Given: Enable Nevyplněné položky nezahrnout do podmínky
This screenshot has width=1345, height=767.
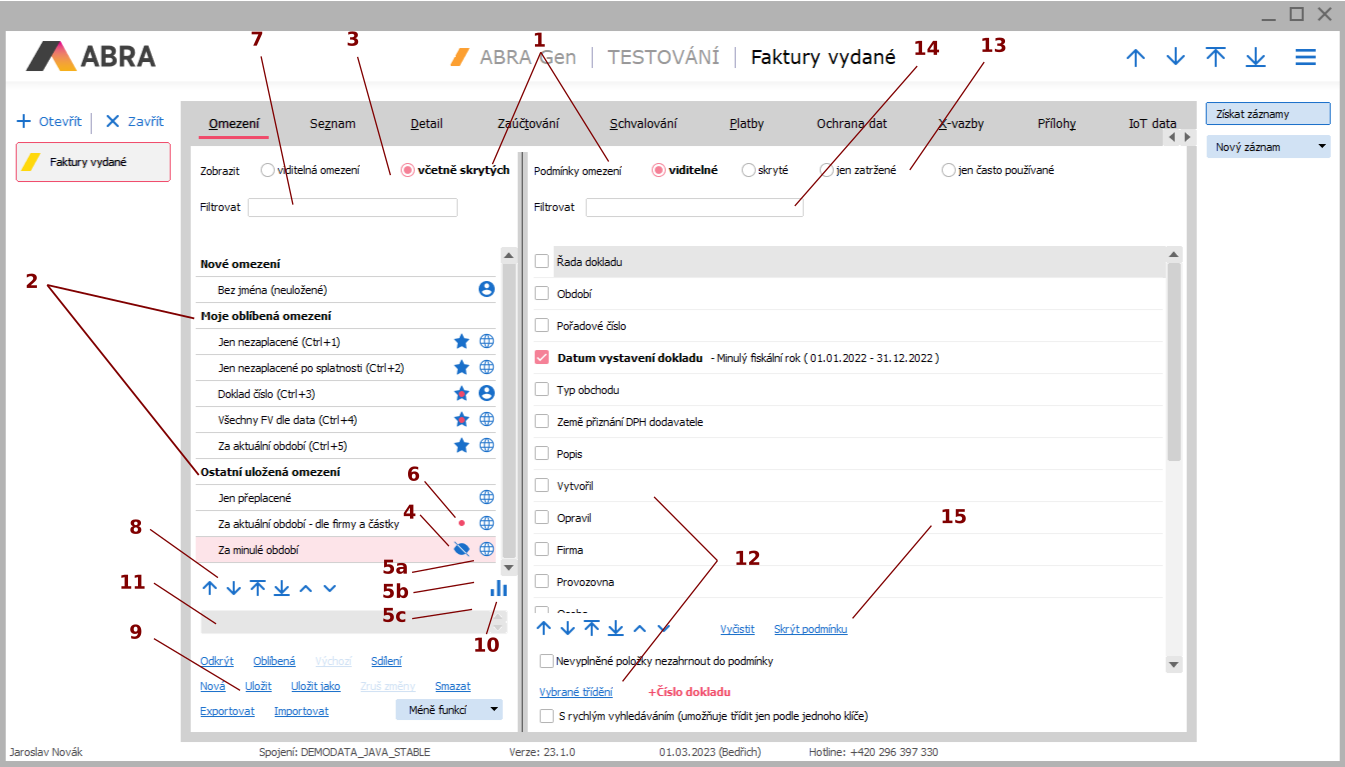Looking at the screenshot, I should pyautogui.click(x=547, y=660).
